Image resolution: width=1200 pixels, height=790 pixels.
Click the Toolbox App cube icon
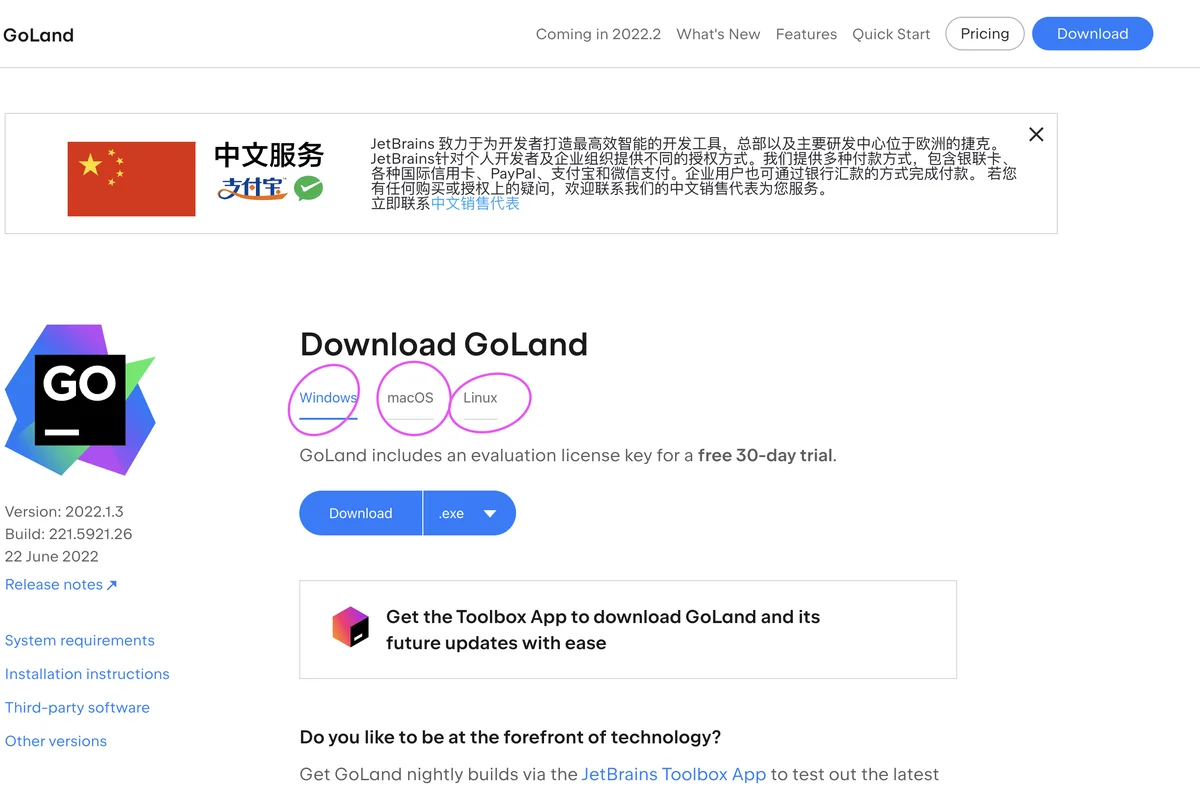coord(351,627)
